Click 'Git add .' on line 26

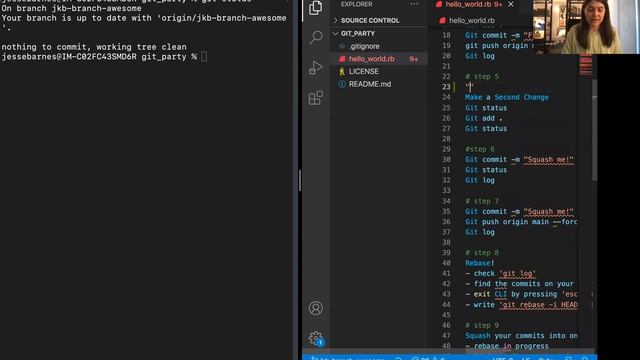coord(484,118)
